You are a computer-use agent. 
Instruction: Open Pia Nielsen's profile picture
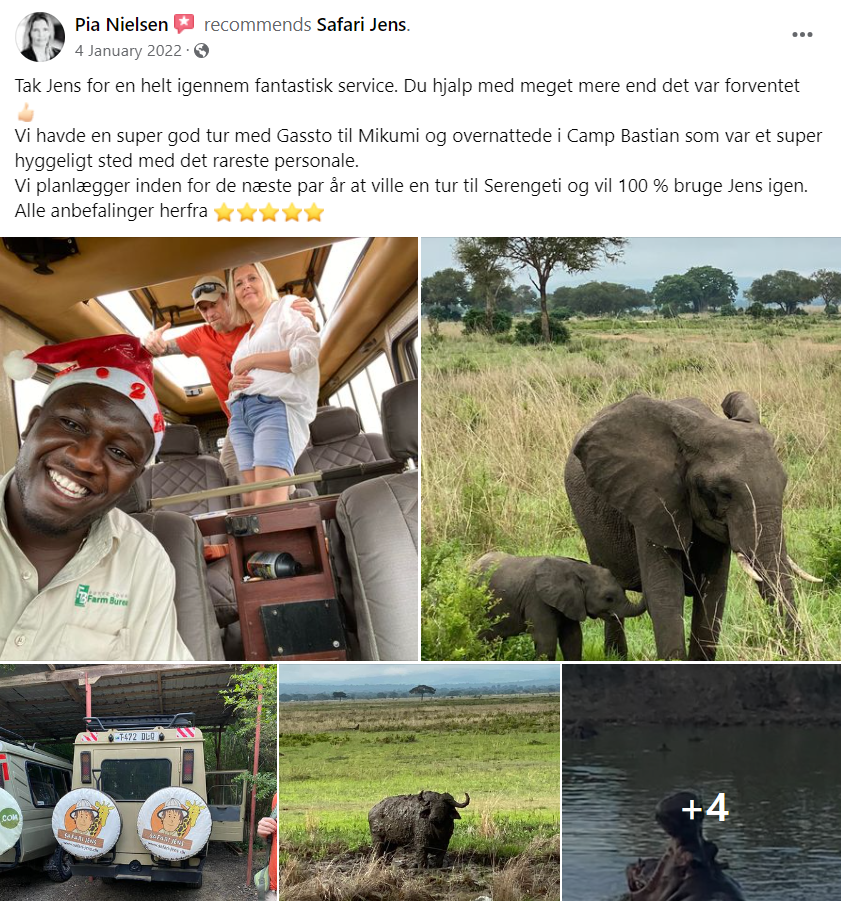tap(40, 36)
